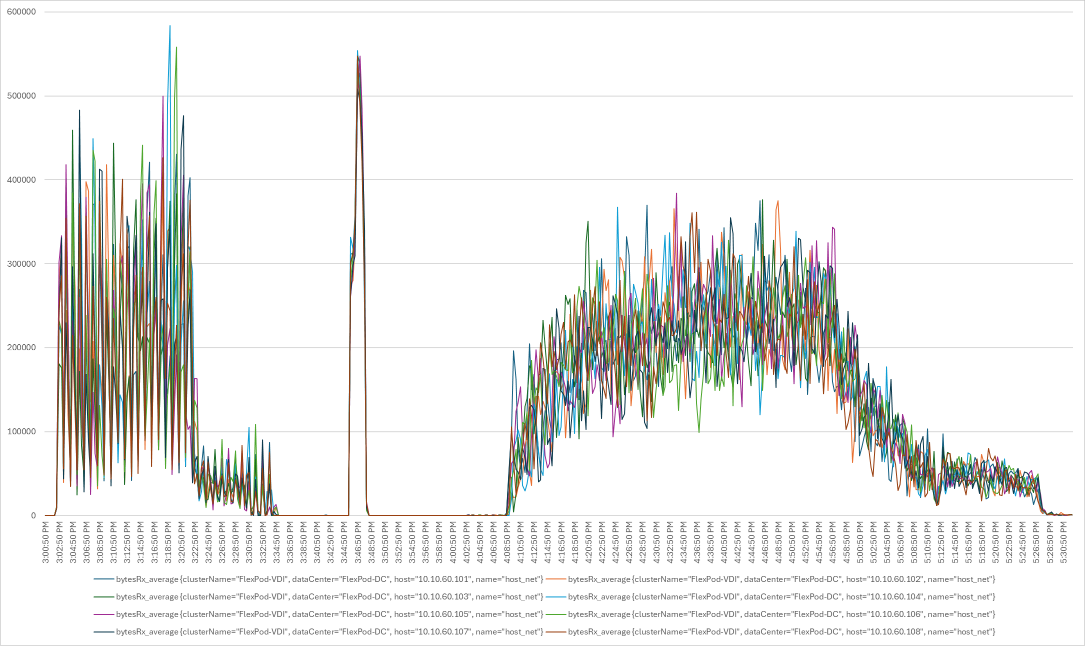Select legend text for host "10.10.60.102"

tap(782, 579)
